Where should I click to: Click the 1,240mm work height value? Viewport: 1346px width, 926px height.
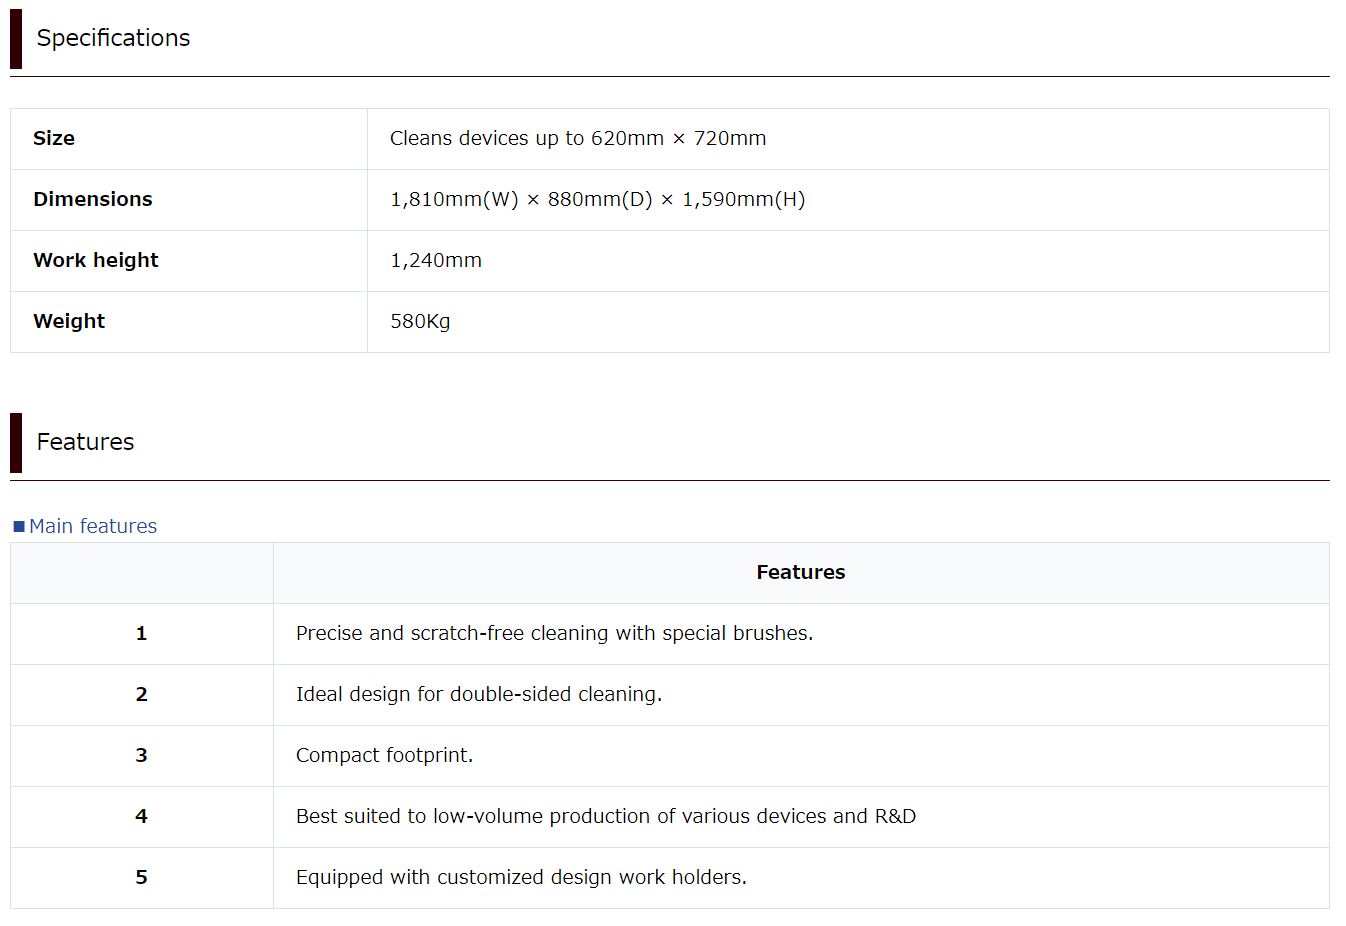[x=436, y=260]
